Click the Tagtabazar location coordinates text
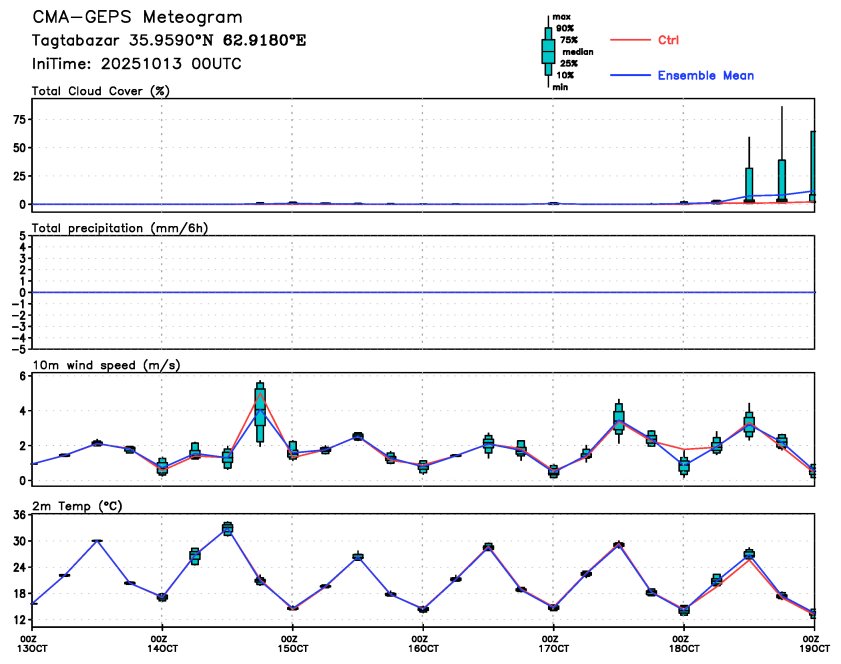Viewport: 841px width, 664px height. pos(168,42)
